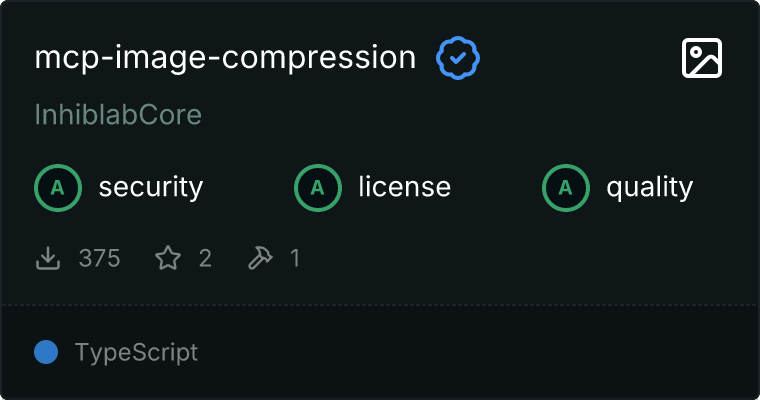Open the mcp-image-compression title link
760x400 pixels.
pos(225,58)
